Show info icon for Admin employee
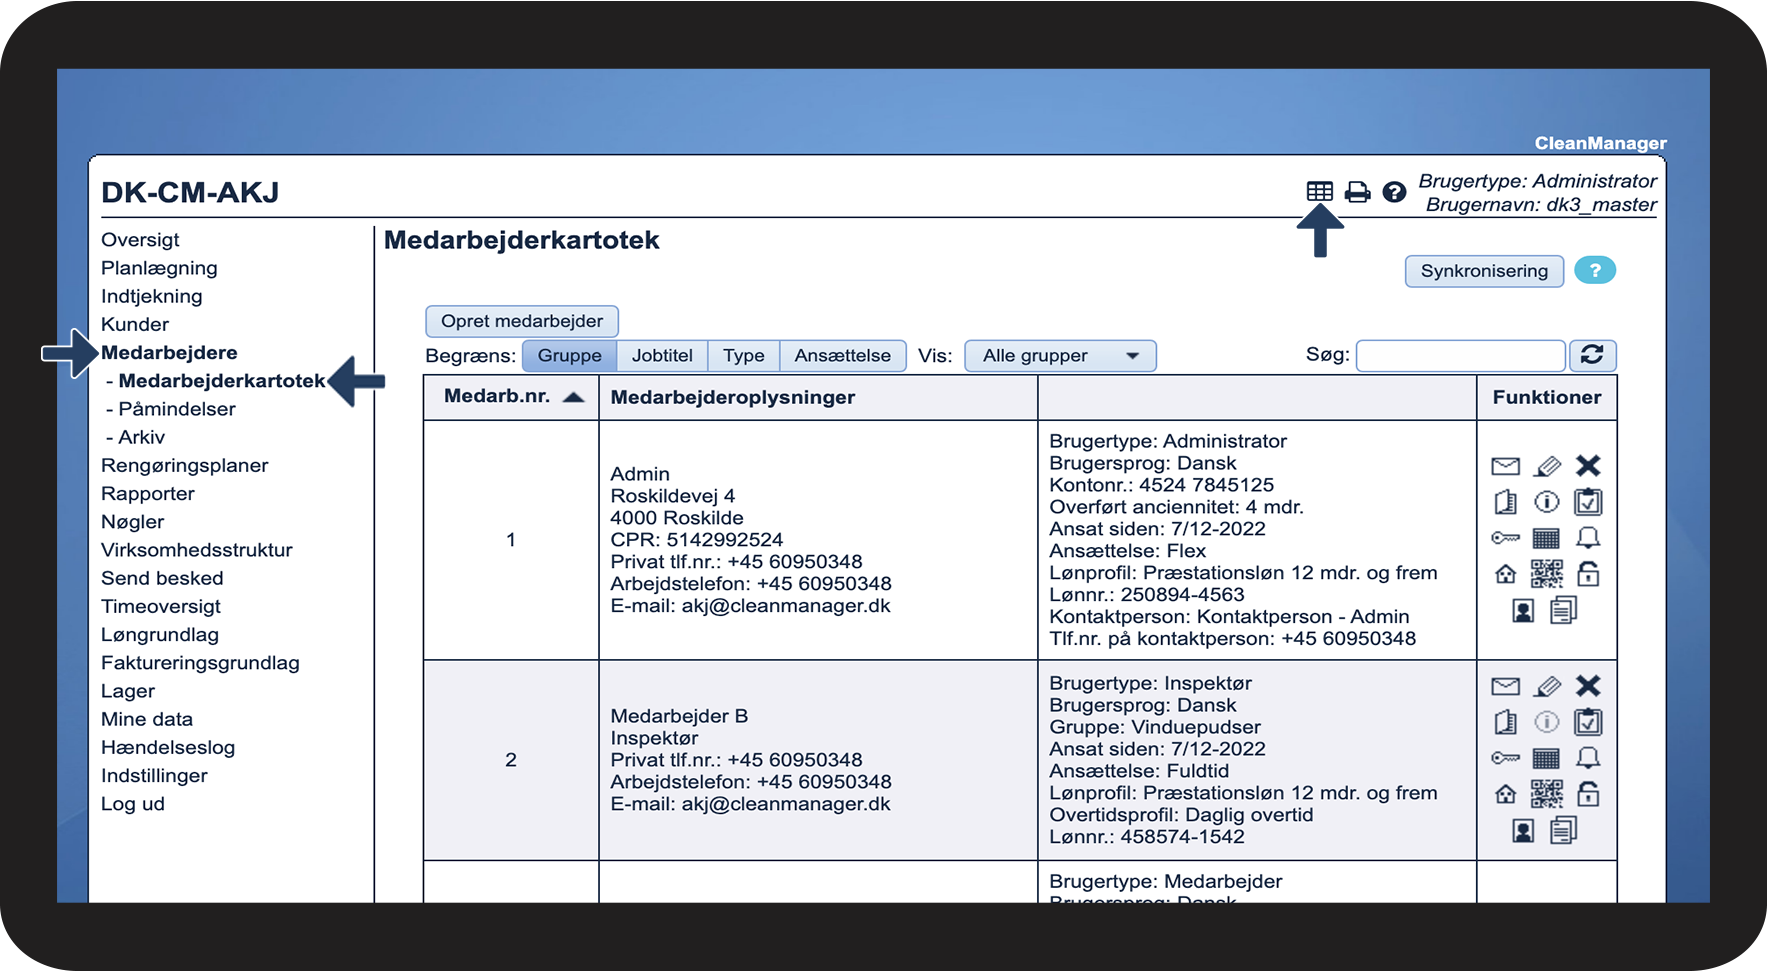 pyautogui.click(x=1547, y=502)
